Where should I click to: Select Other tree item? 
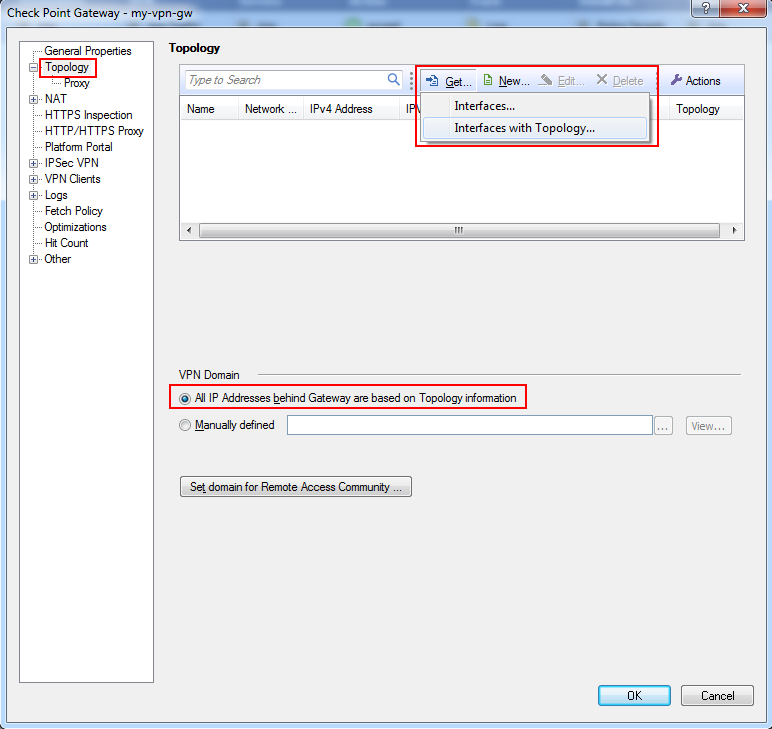[58, 259]
